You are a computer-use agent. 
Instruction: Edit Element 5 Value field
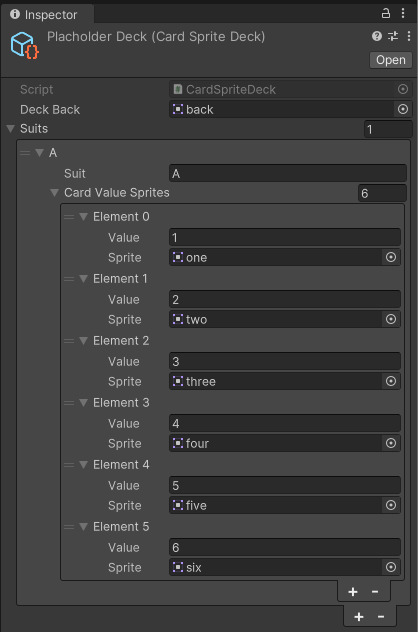pos(285,547)
